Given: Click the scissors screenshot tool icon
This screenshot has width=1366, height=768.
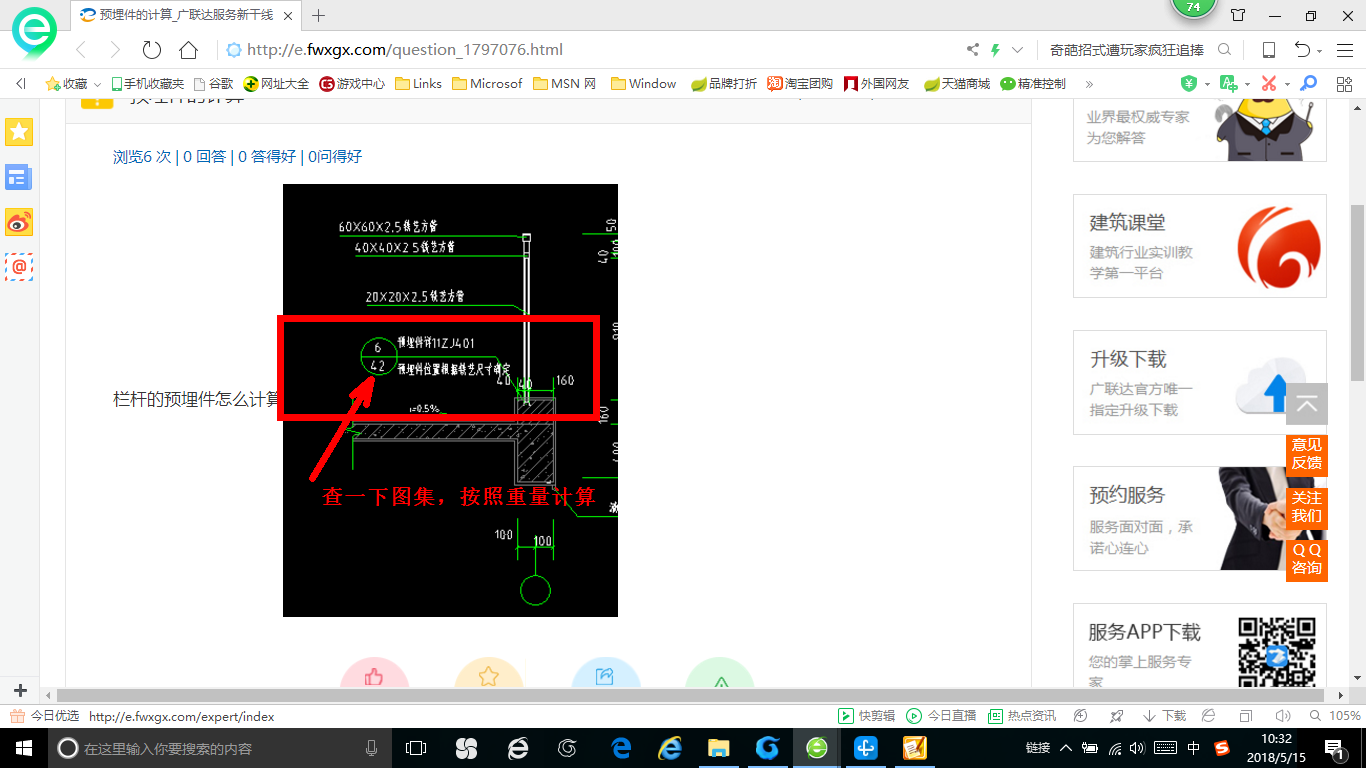Looking at the screenshot, I should (1269, 84).
